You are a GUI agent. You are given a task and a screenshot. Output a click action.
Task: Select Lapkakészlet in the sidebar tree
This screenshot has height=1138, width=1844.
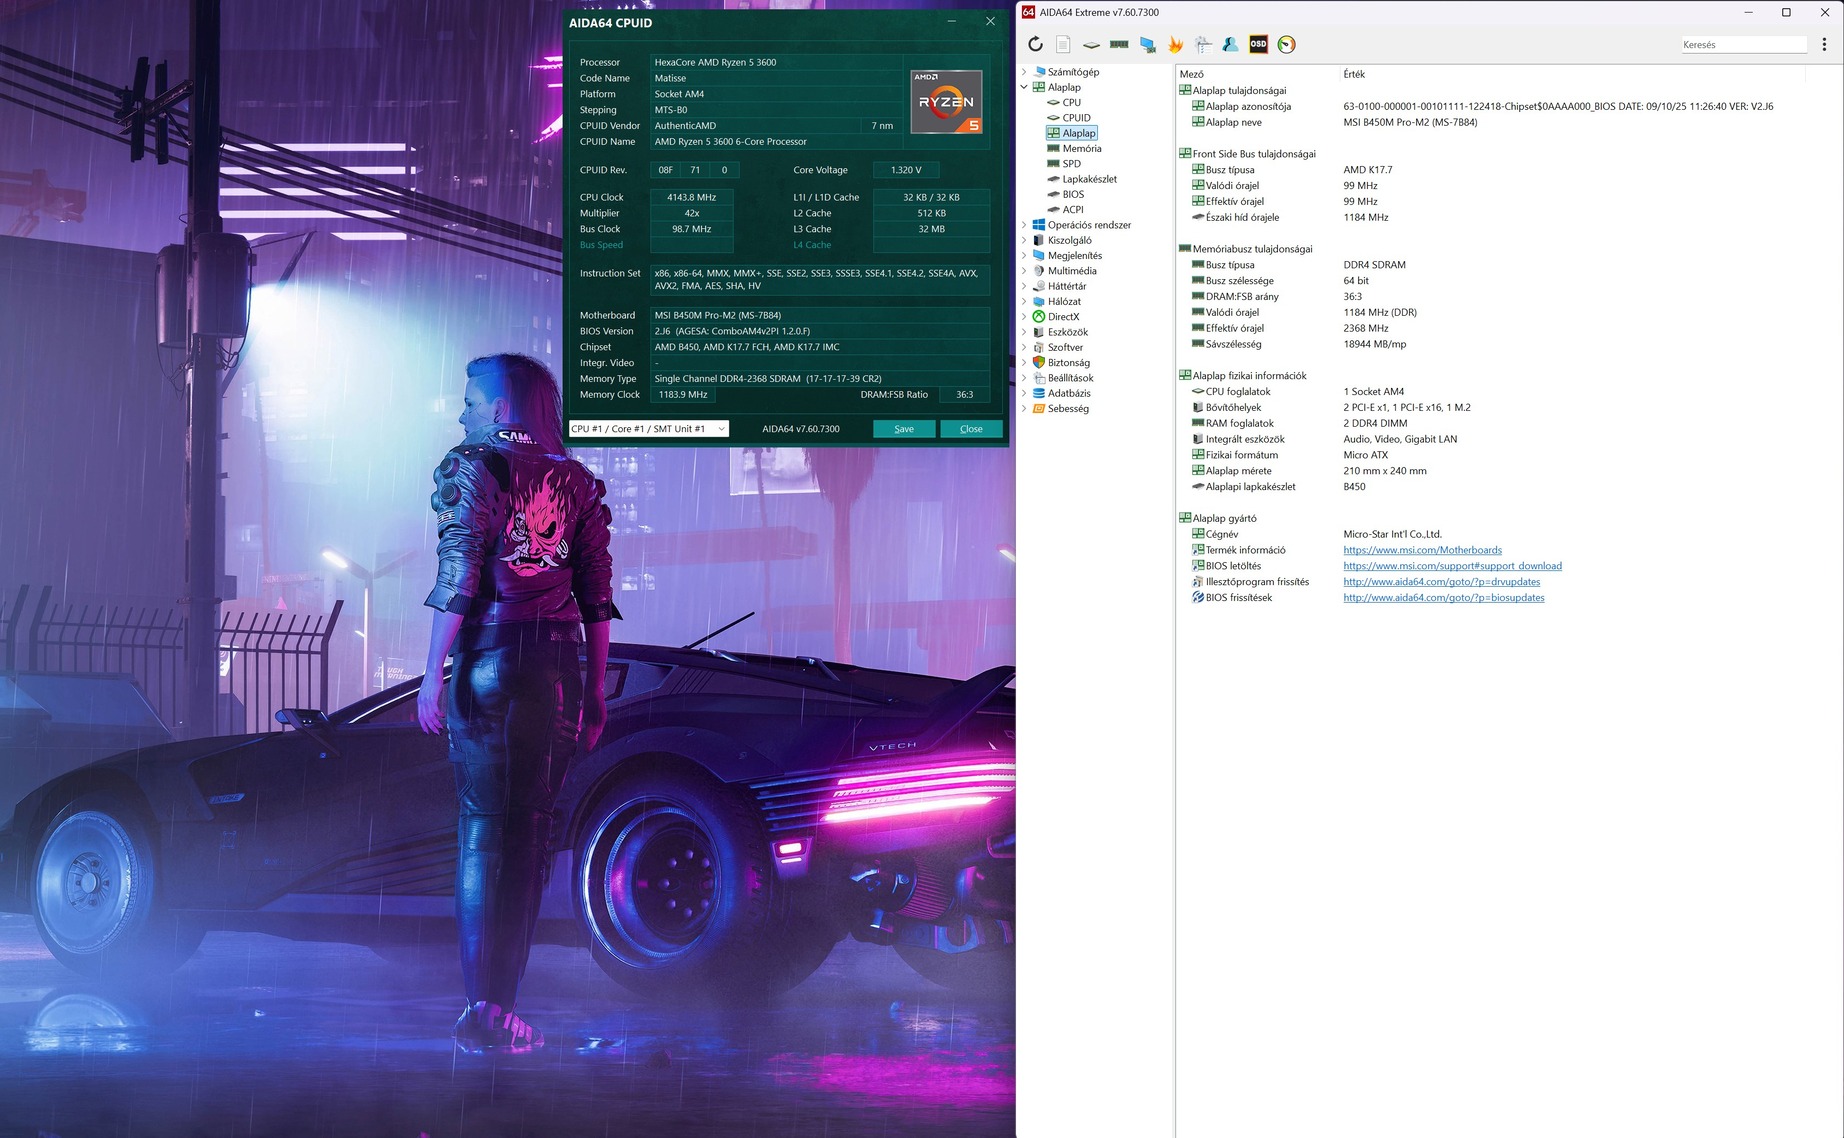coord(1089,179)
